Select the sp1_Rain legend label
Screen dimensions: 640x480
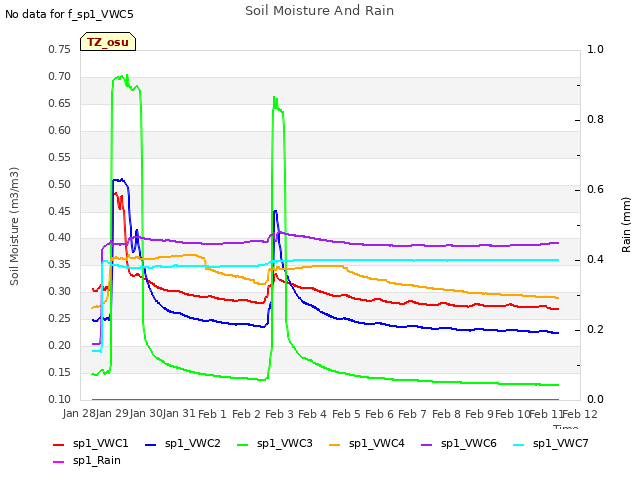click(x=97, y=460)
